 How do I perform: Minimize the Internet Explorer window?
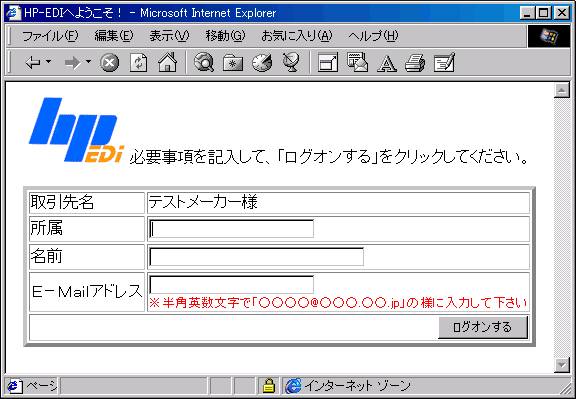tap(528, 13)
